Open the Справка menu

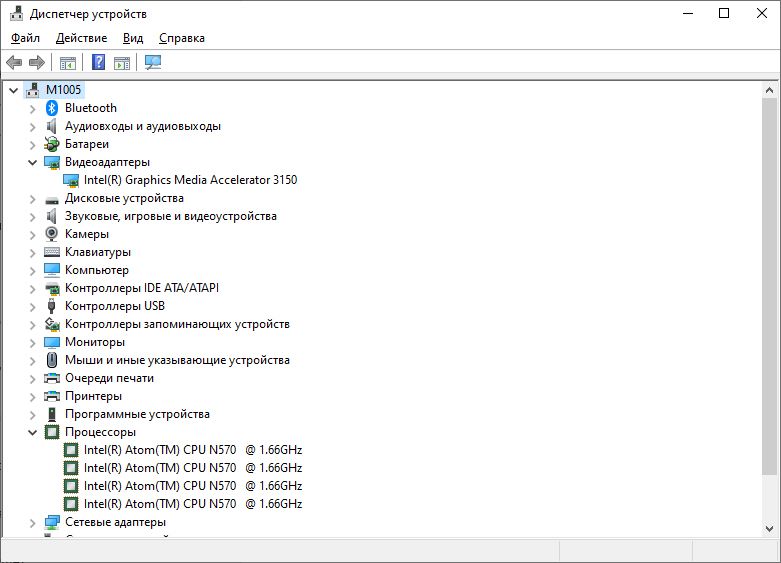click(182, 38)
